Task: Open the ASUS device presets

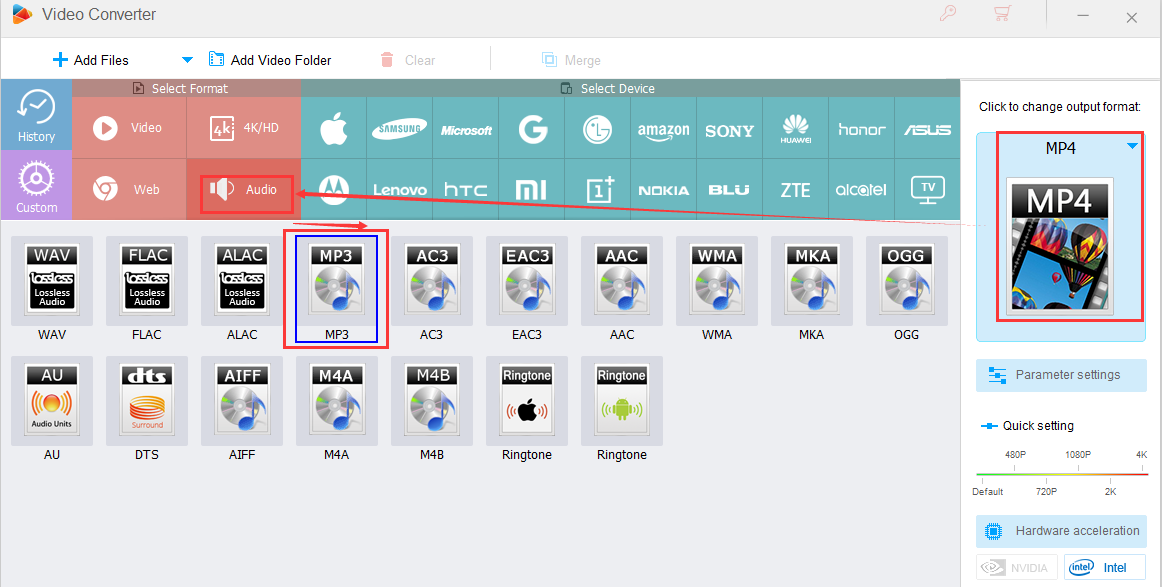Action: pyautogui.click(x=927, y=128)
